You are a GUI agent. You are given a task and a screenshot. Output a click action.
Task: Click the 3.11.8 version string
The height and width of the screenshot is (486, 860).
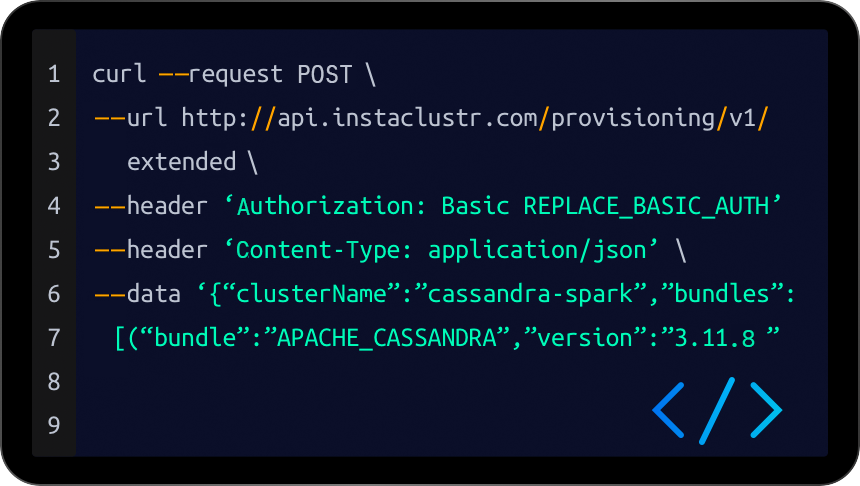click(x=714, y=338)
